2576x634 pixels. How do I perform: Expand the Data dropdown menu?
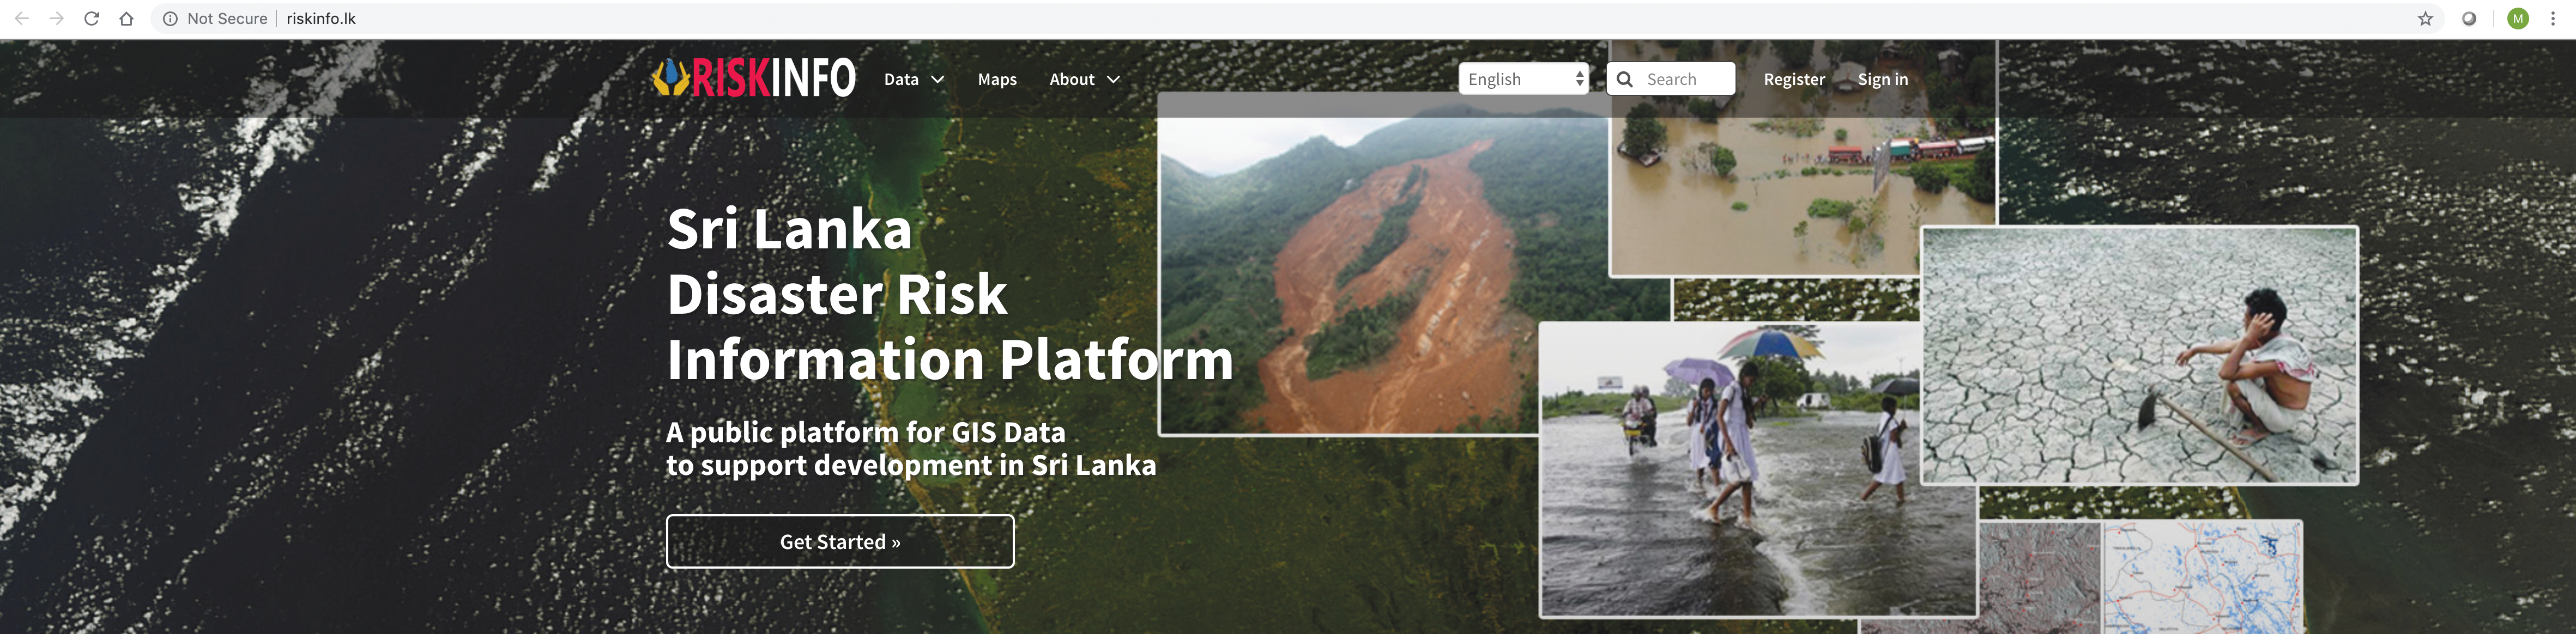[914, 79]
